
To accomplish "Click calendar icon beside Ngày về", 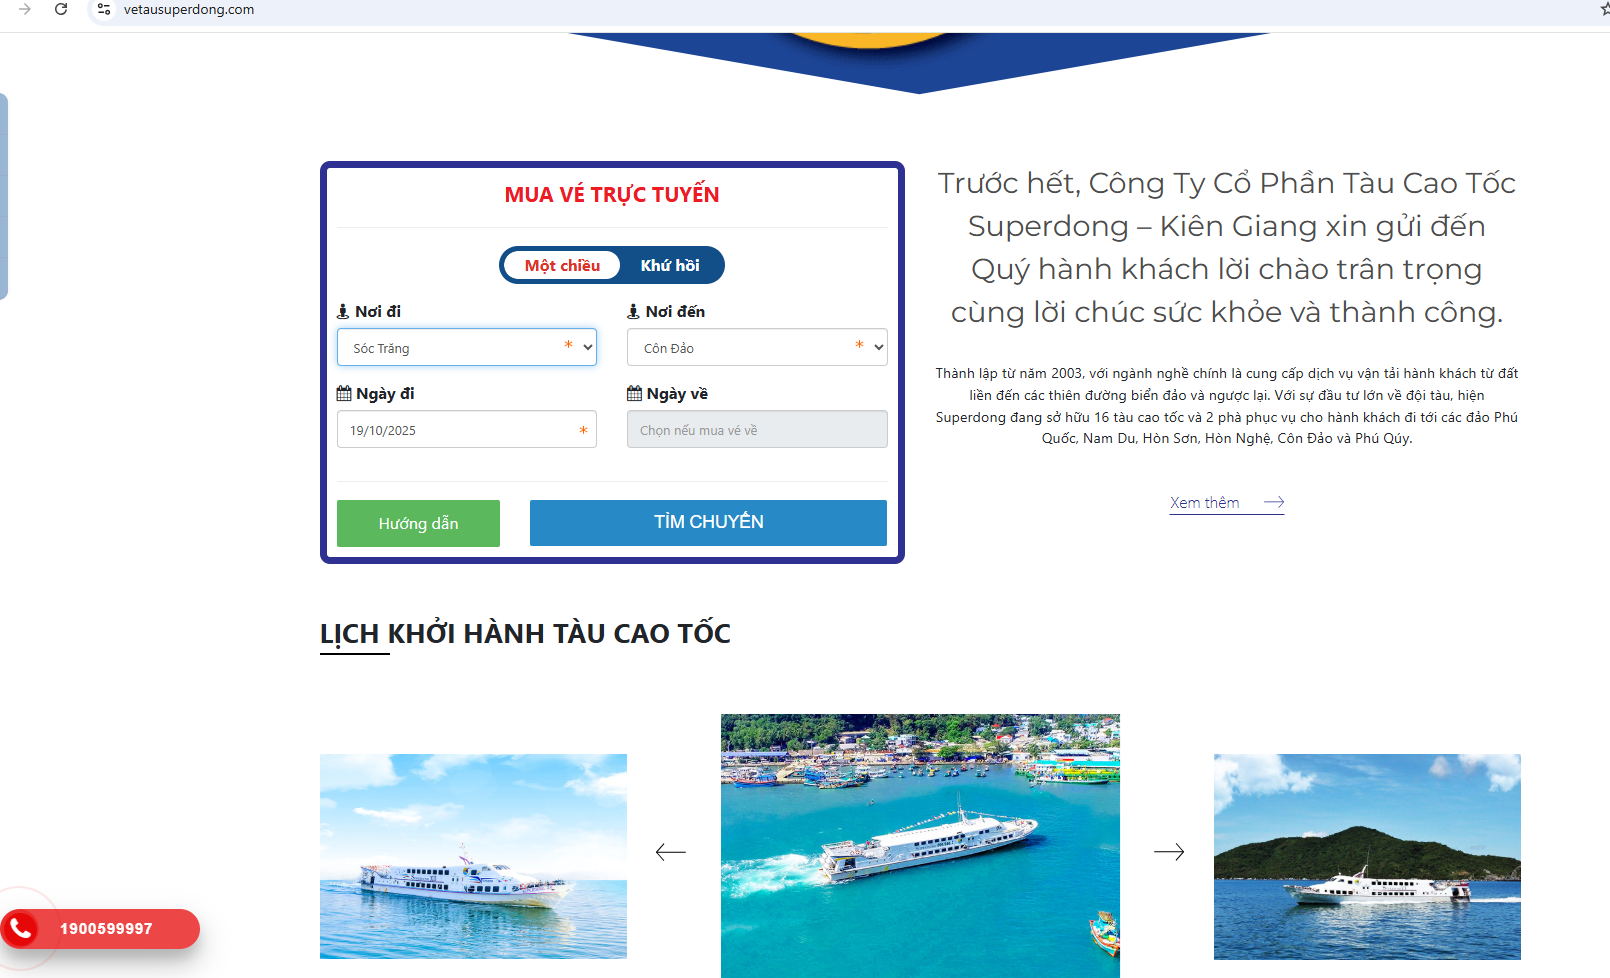I will [x=634, y=393].
